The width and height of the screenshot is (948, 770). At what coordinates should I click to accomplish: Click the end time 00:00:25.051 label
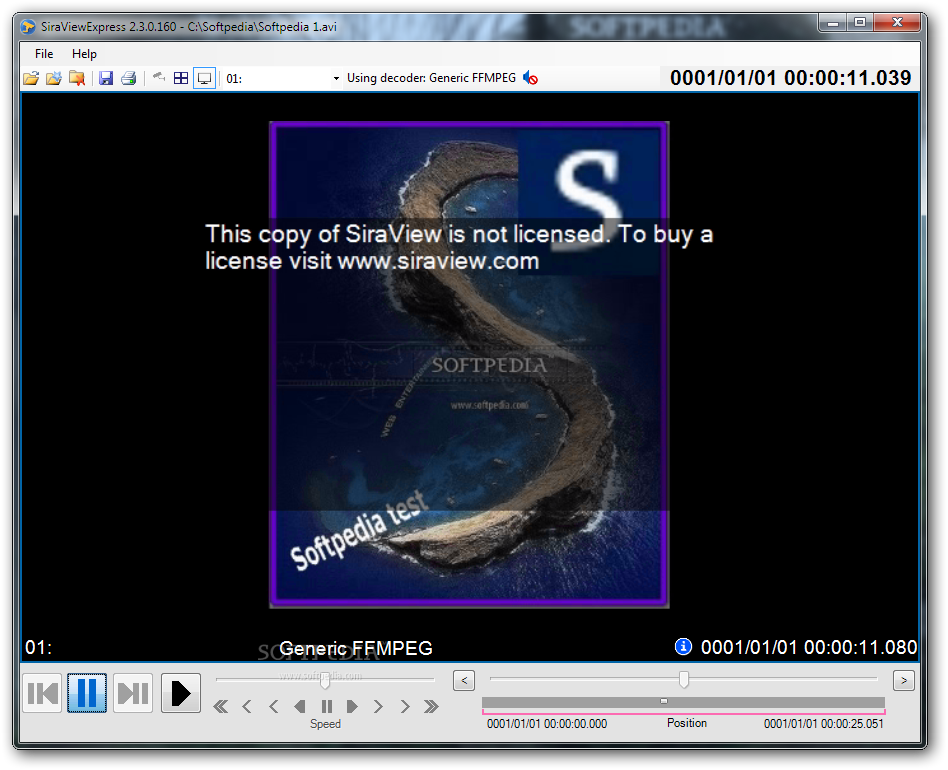[823, 723]
